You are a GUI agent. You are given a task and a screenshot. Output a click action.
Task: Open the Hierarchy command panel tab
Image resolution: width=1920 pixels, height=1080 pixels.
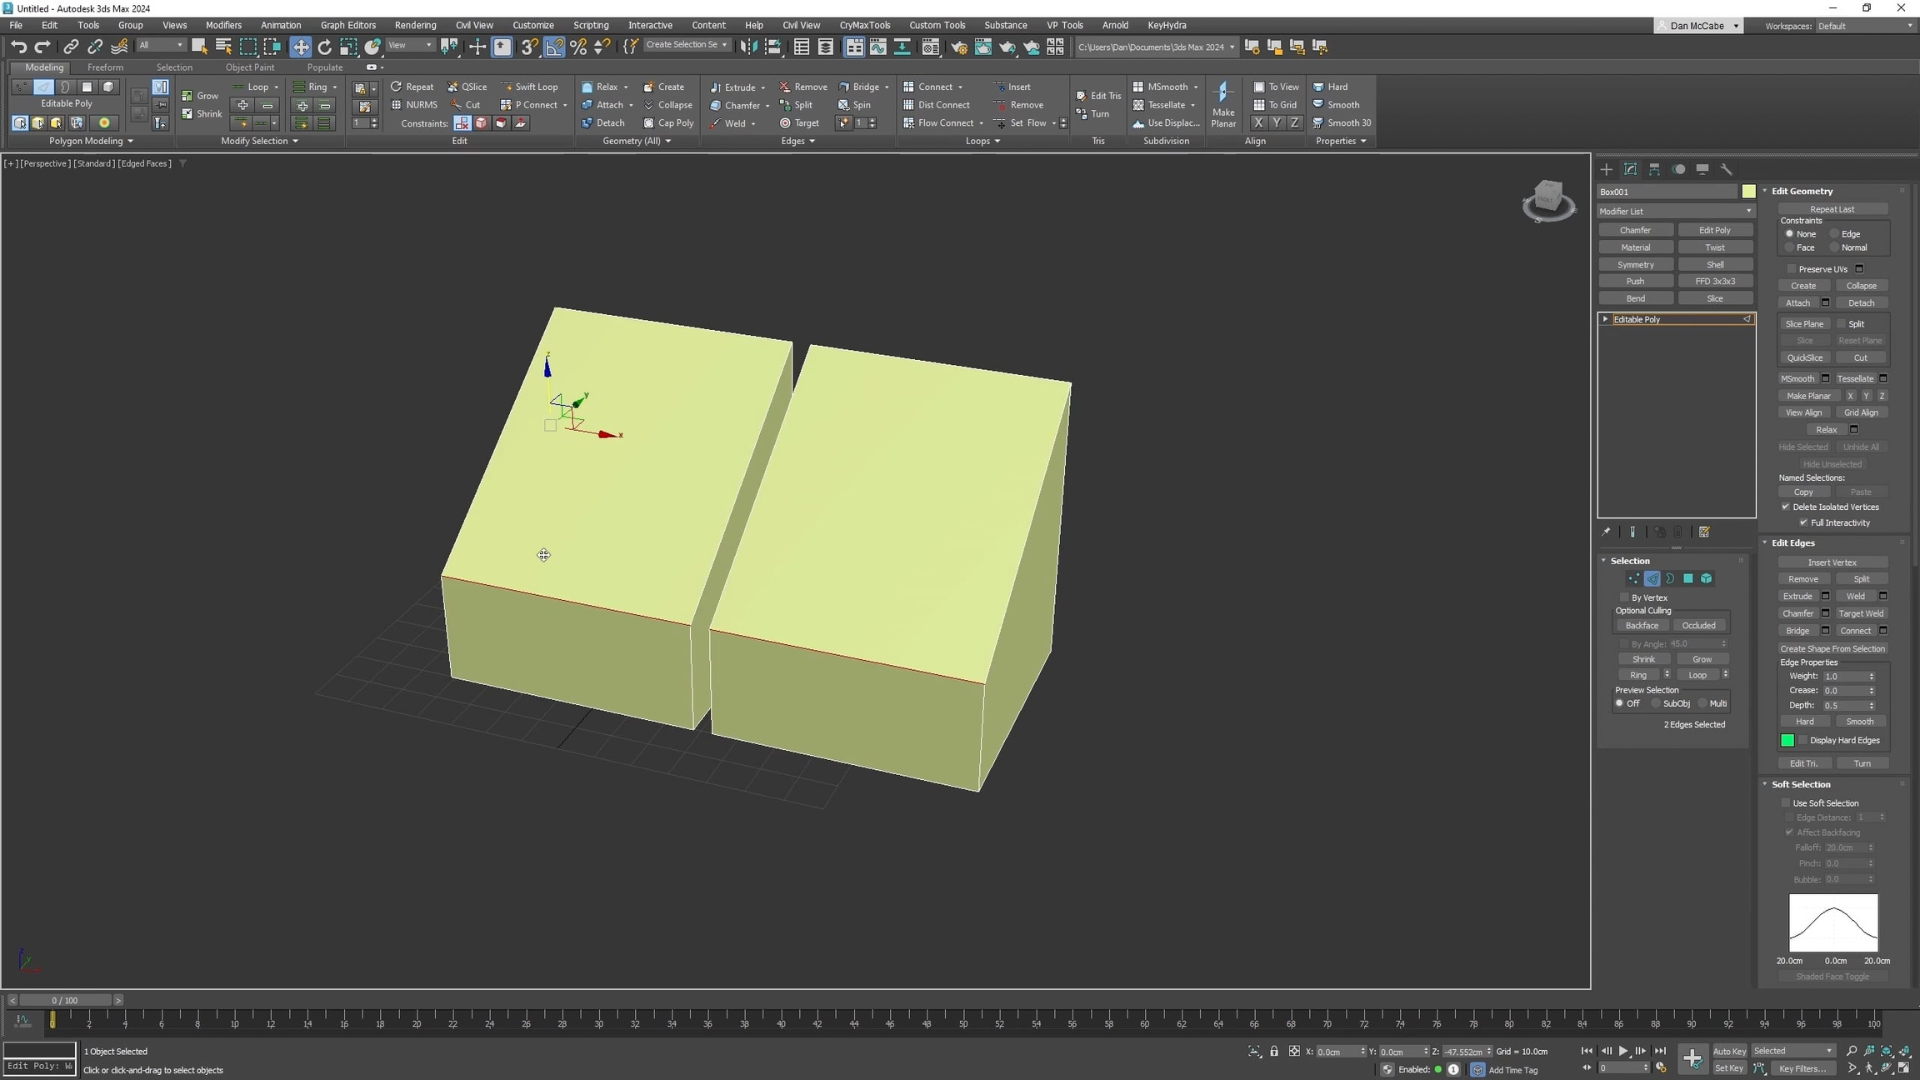pos(1655,169)
